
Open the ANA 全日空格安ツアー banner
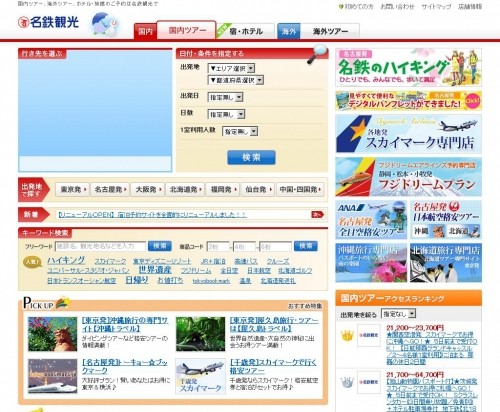371,220
